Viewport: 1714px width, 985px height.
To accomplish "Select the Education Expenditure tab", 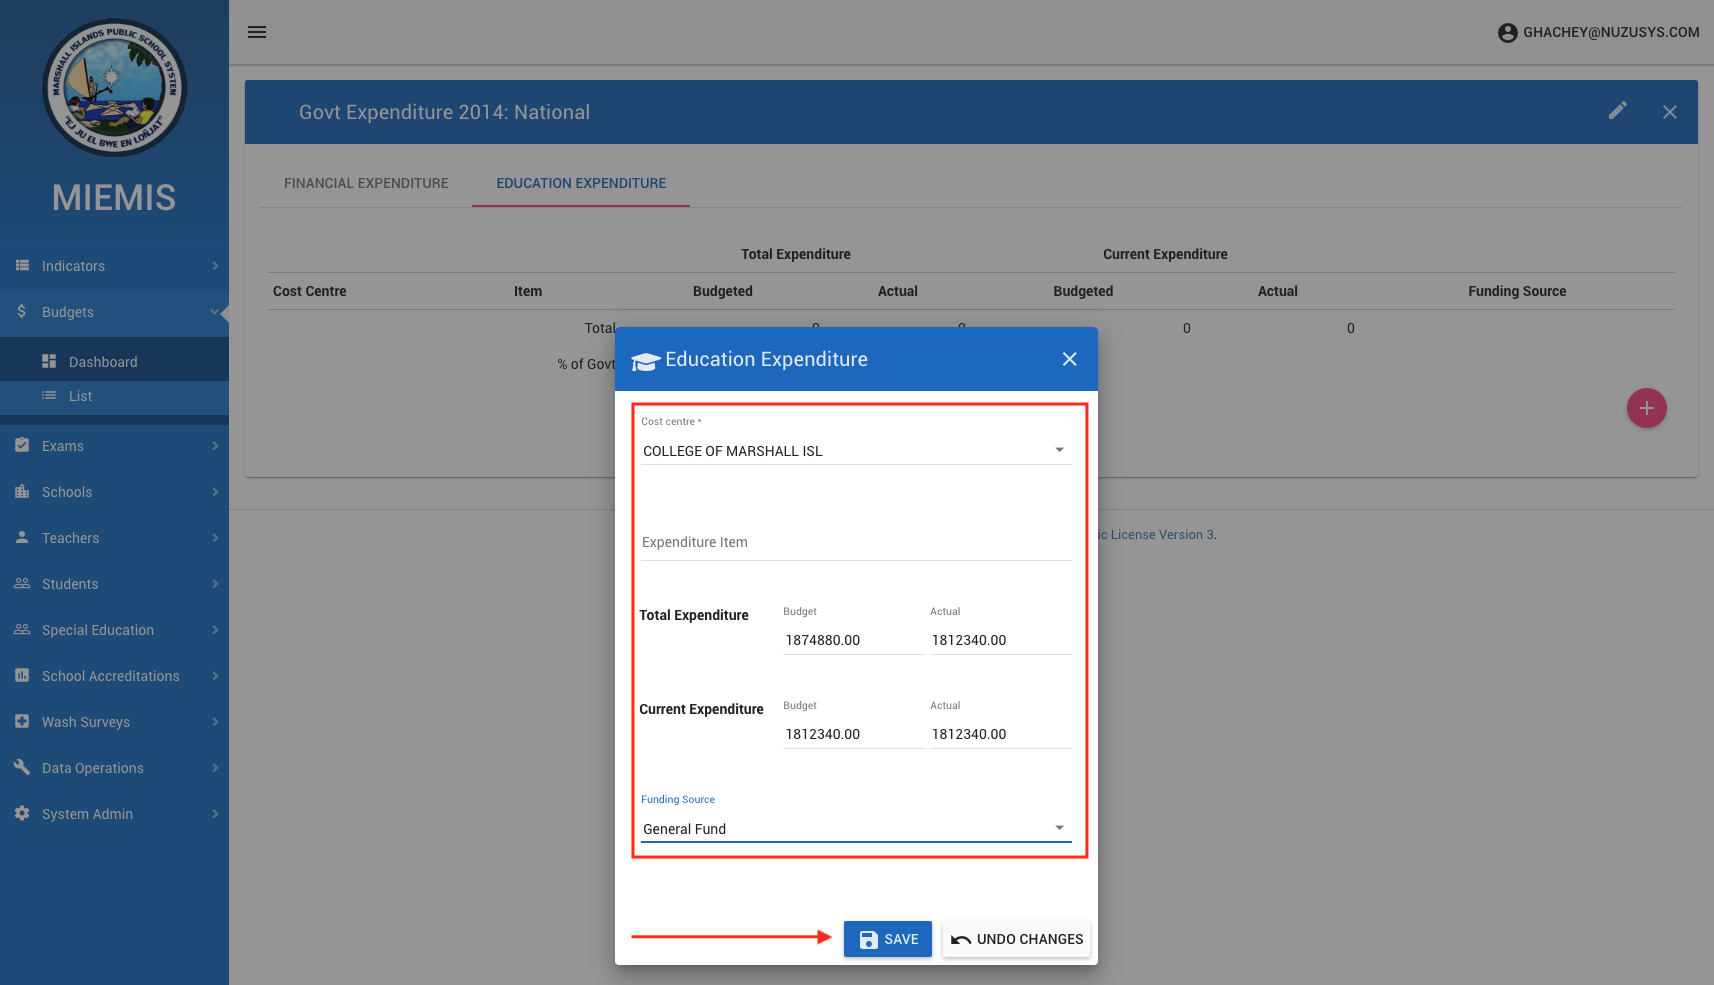I will [x=581, y=183].
